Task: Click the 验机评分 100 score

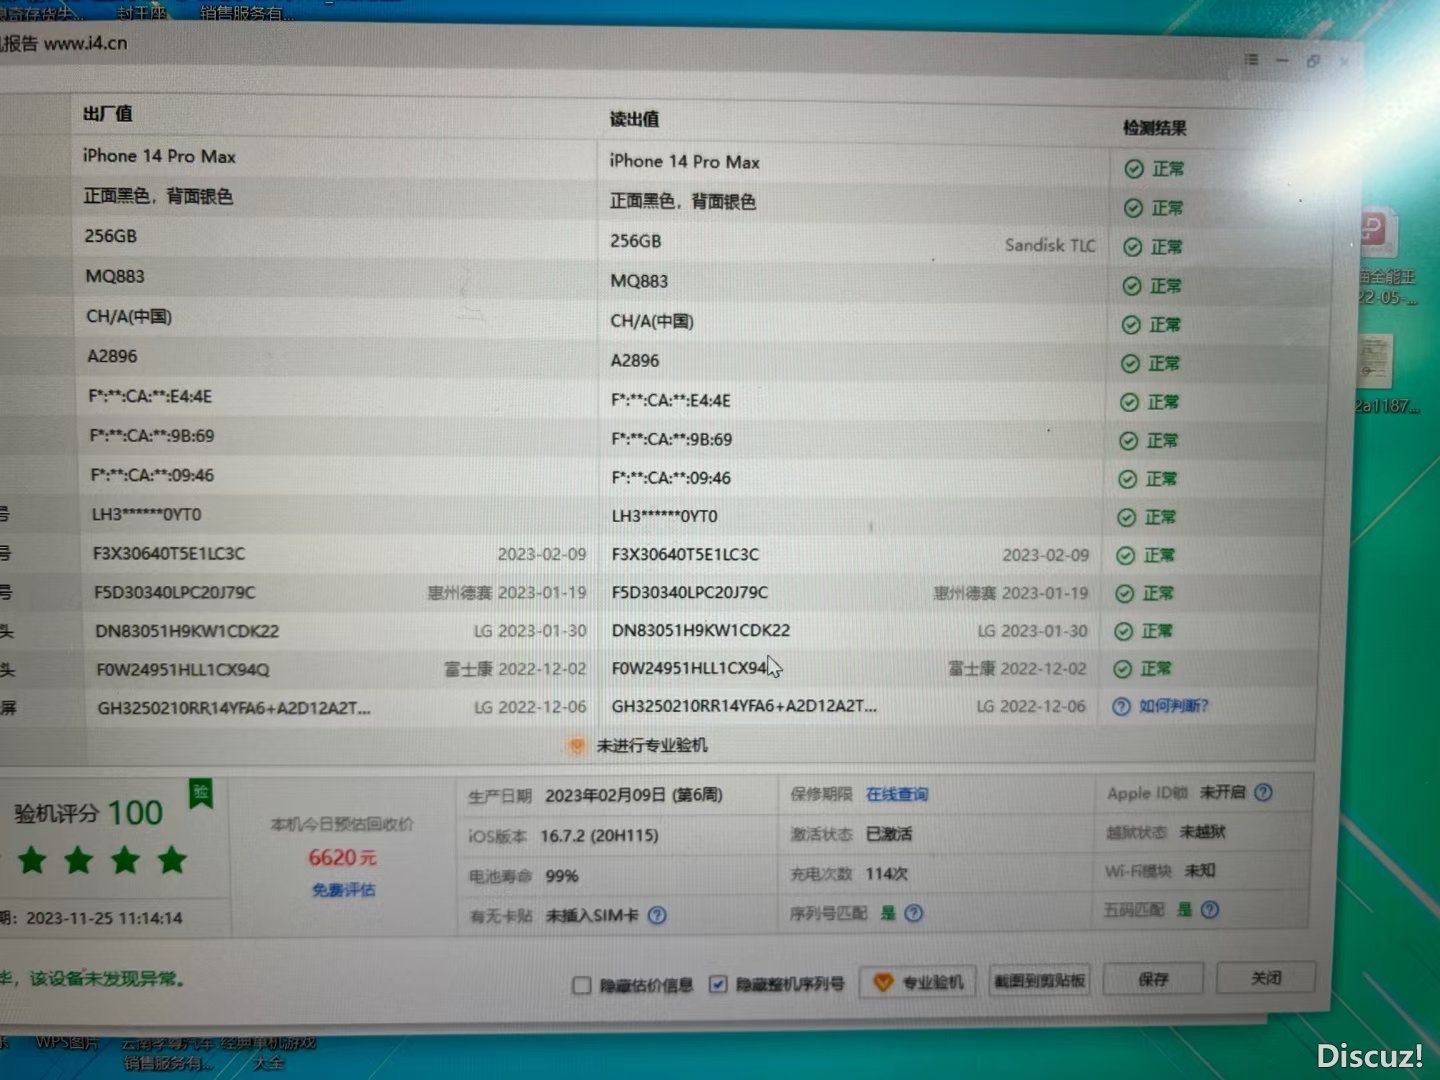Action: pos(88,813)
